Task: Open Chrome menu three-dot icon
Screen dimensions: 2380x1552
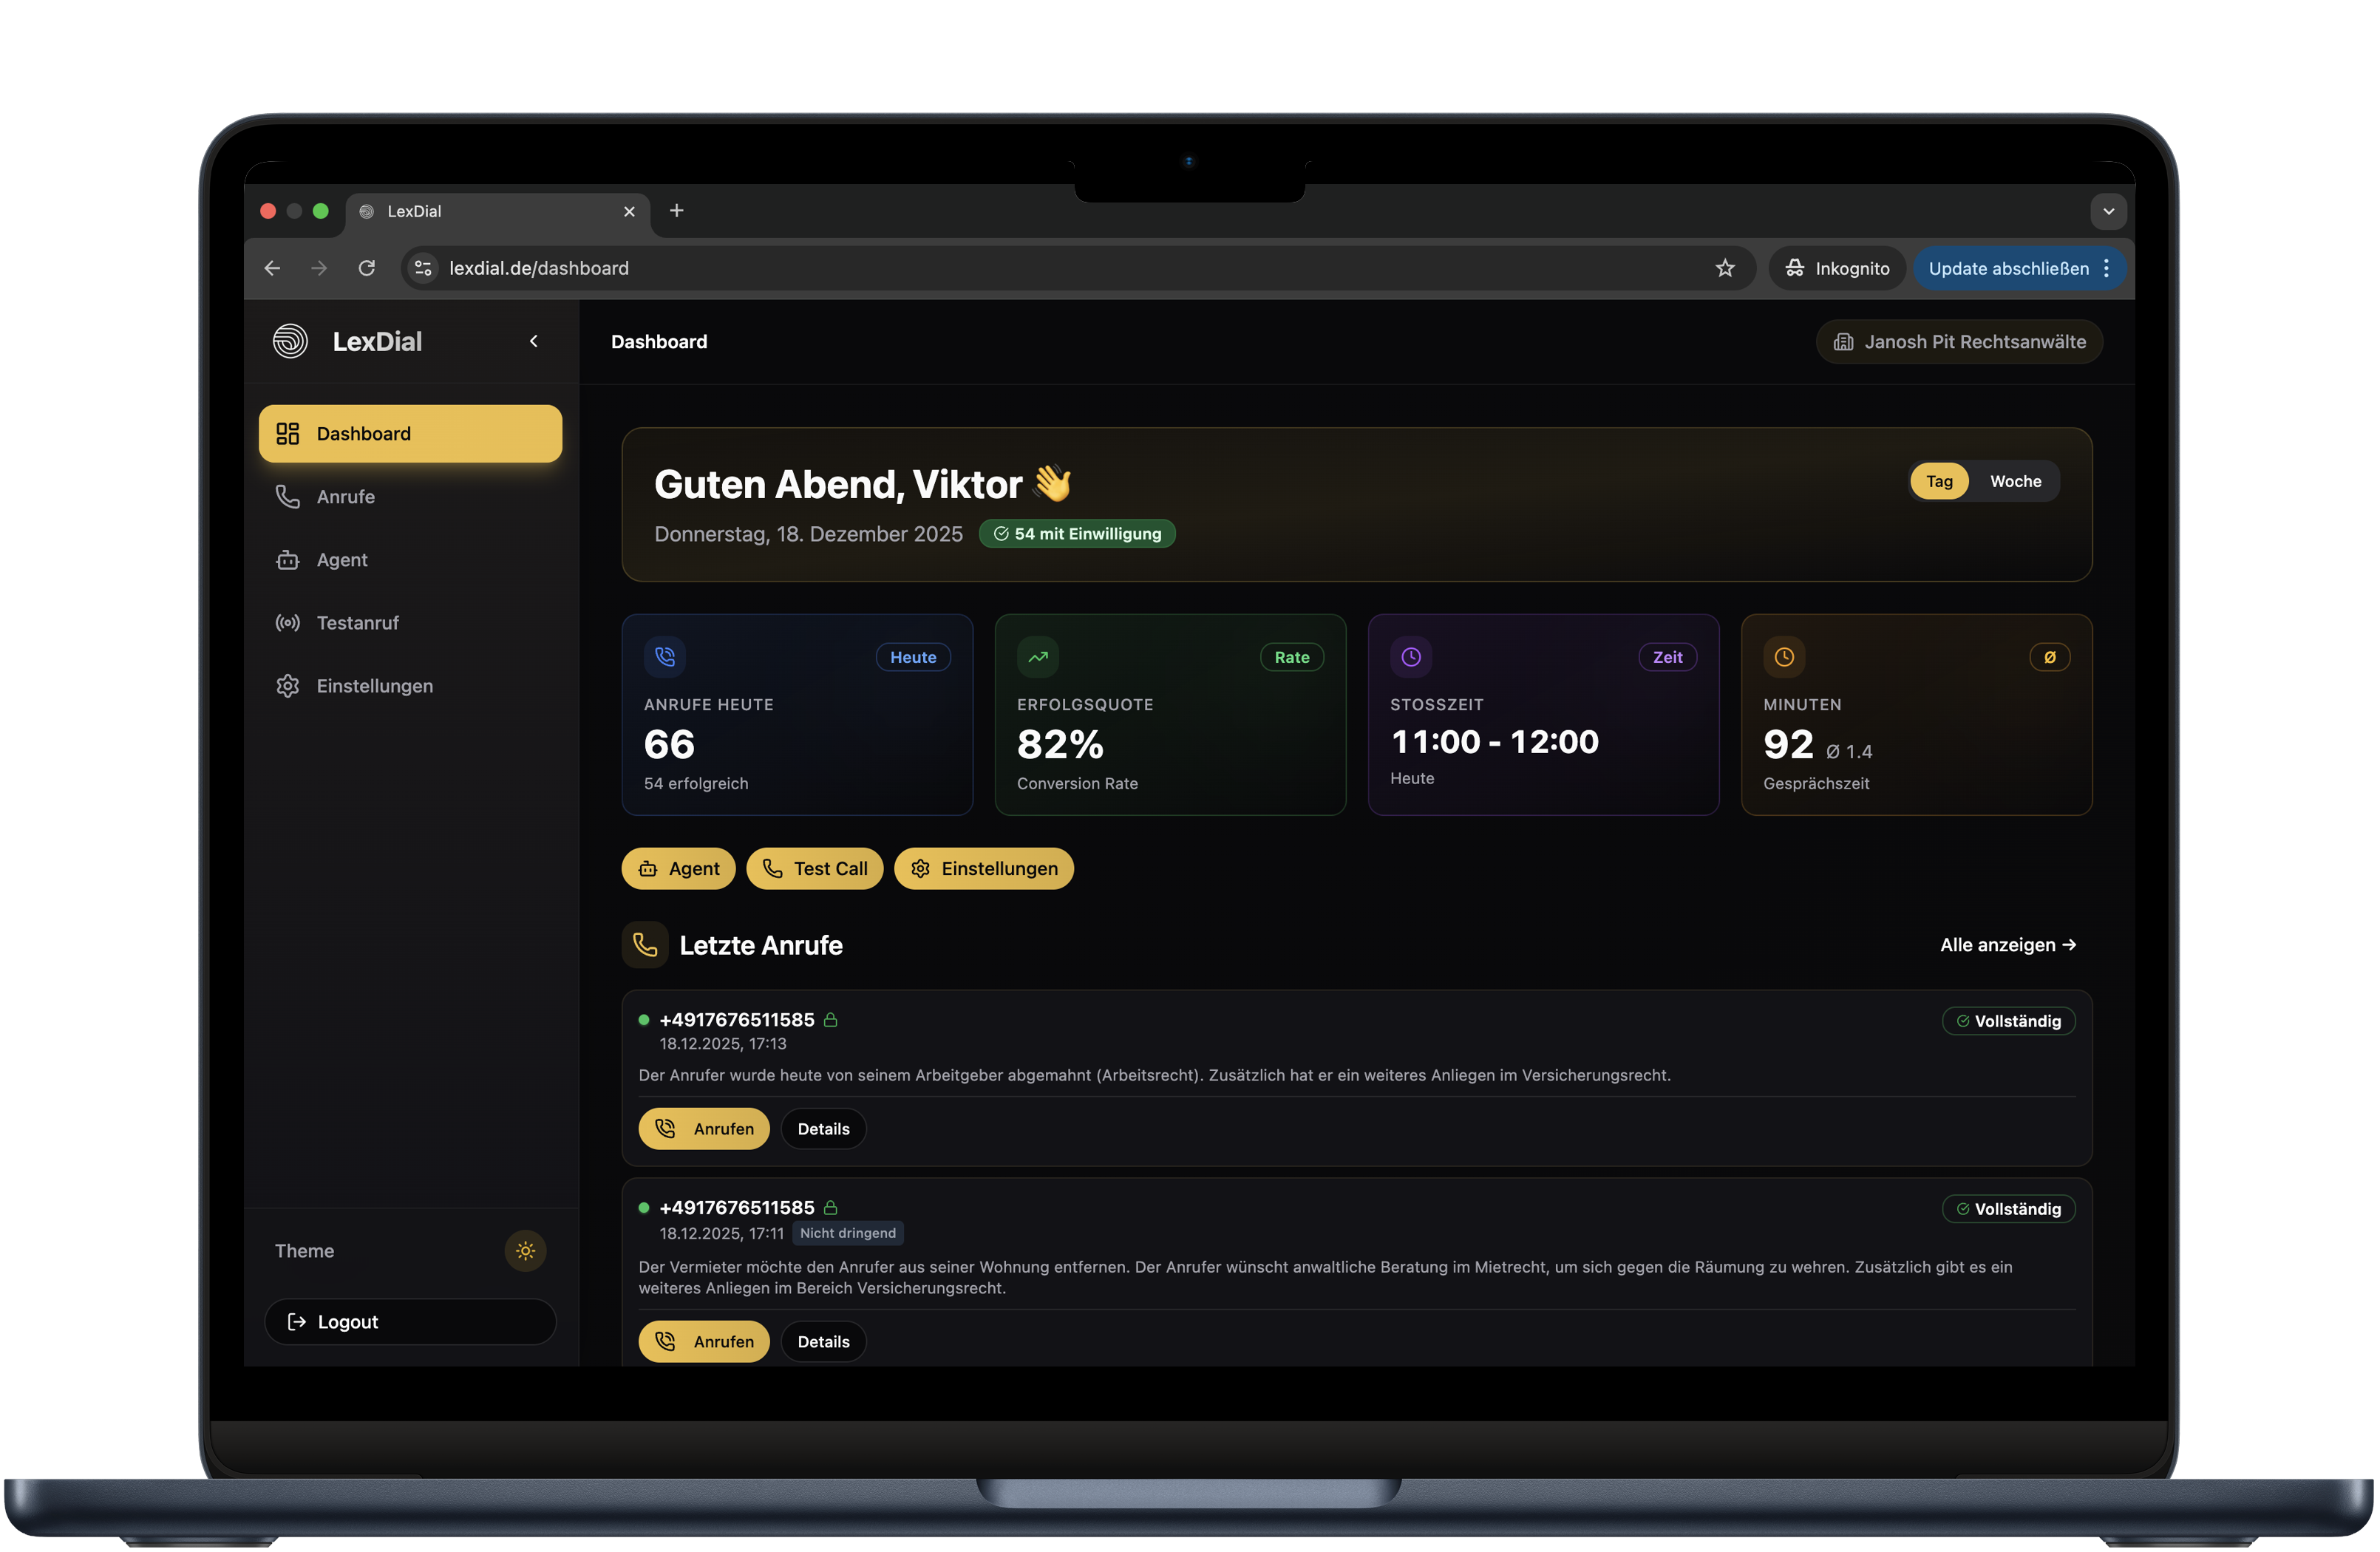Action: pyautogui.click(x=2106, y=268)
